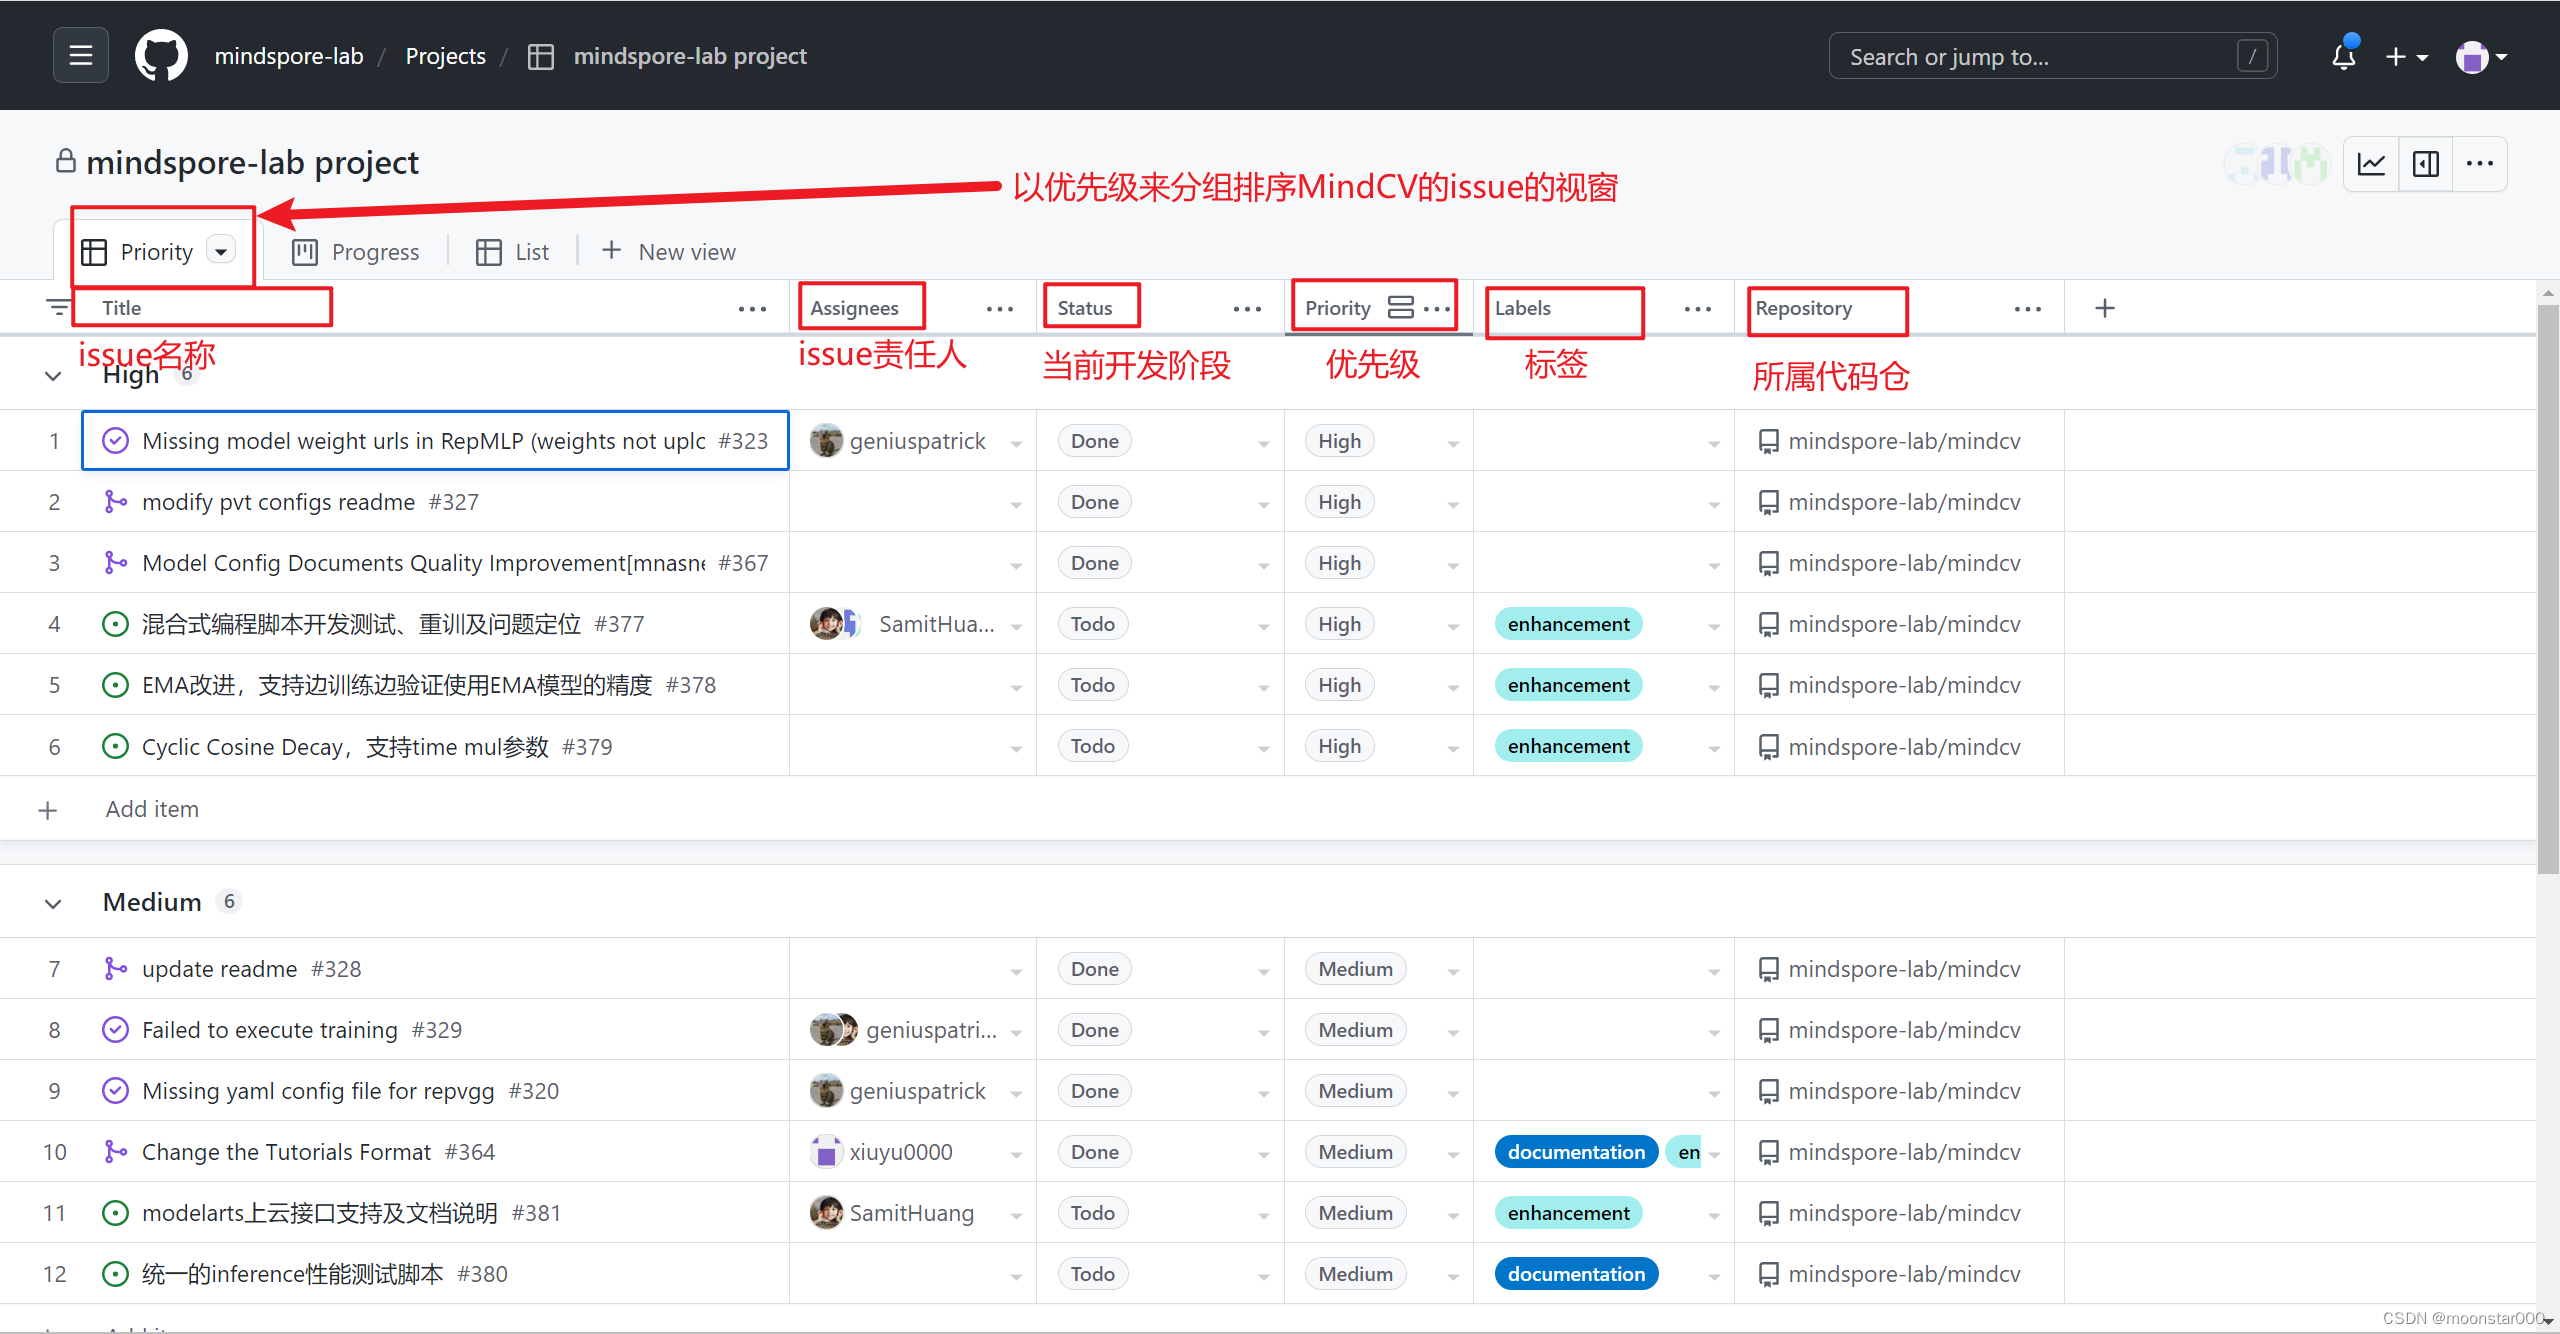Click documentation label in row 10

tap(1576, 1152)
